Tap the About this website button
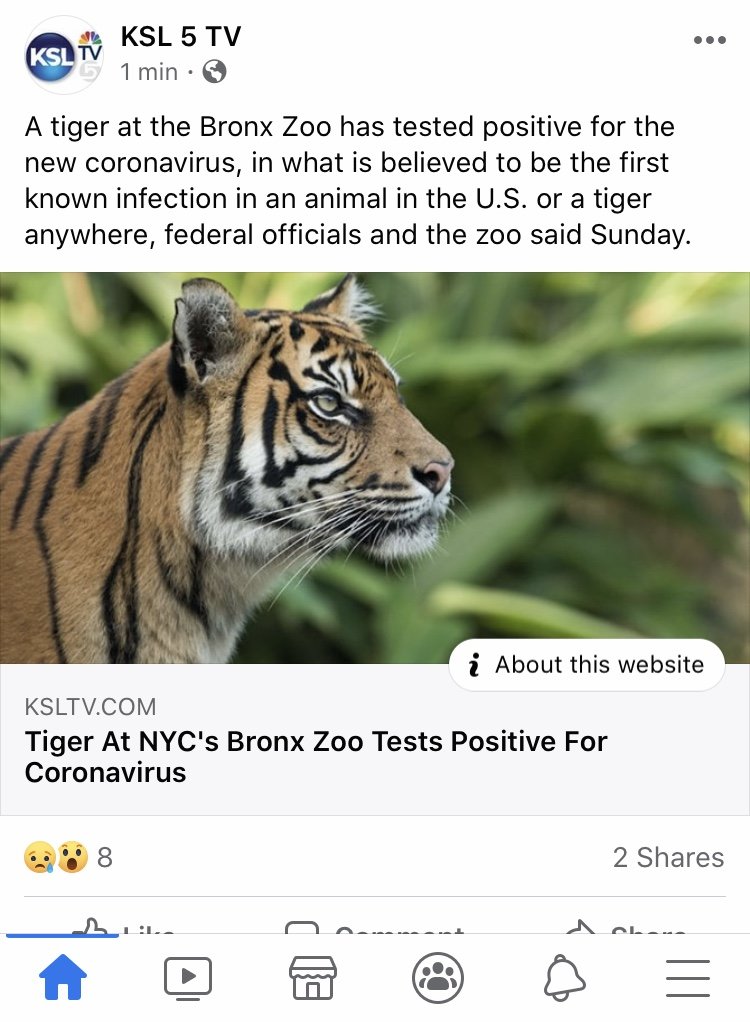The image size is (750, 1022). coord(586,665)
